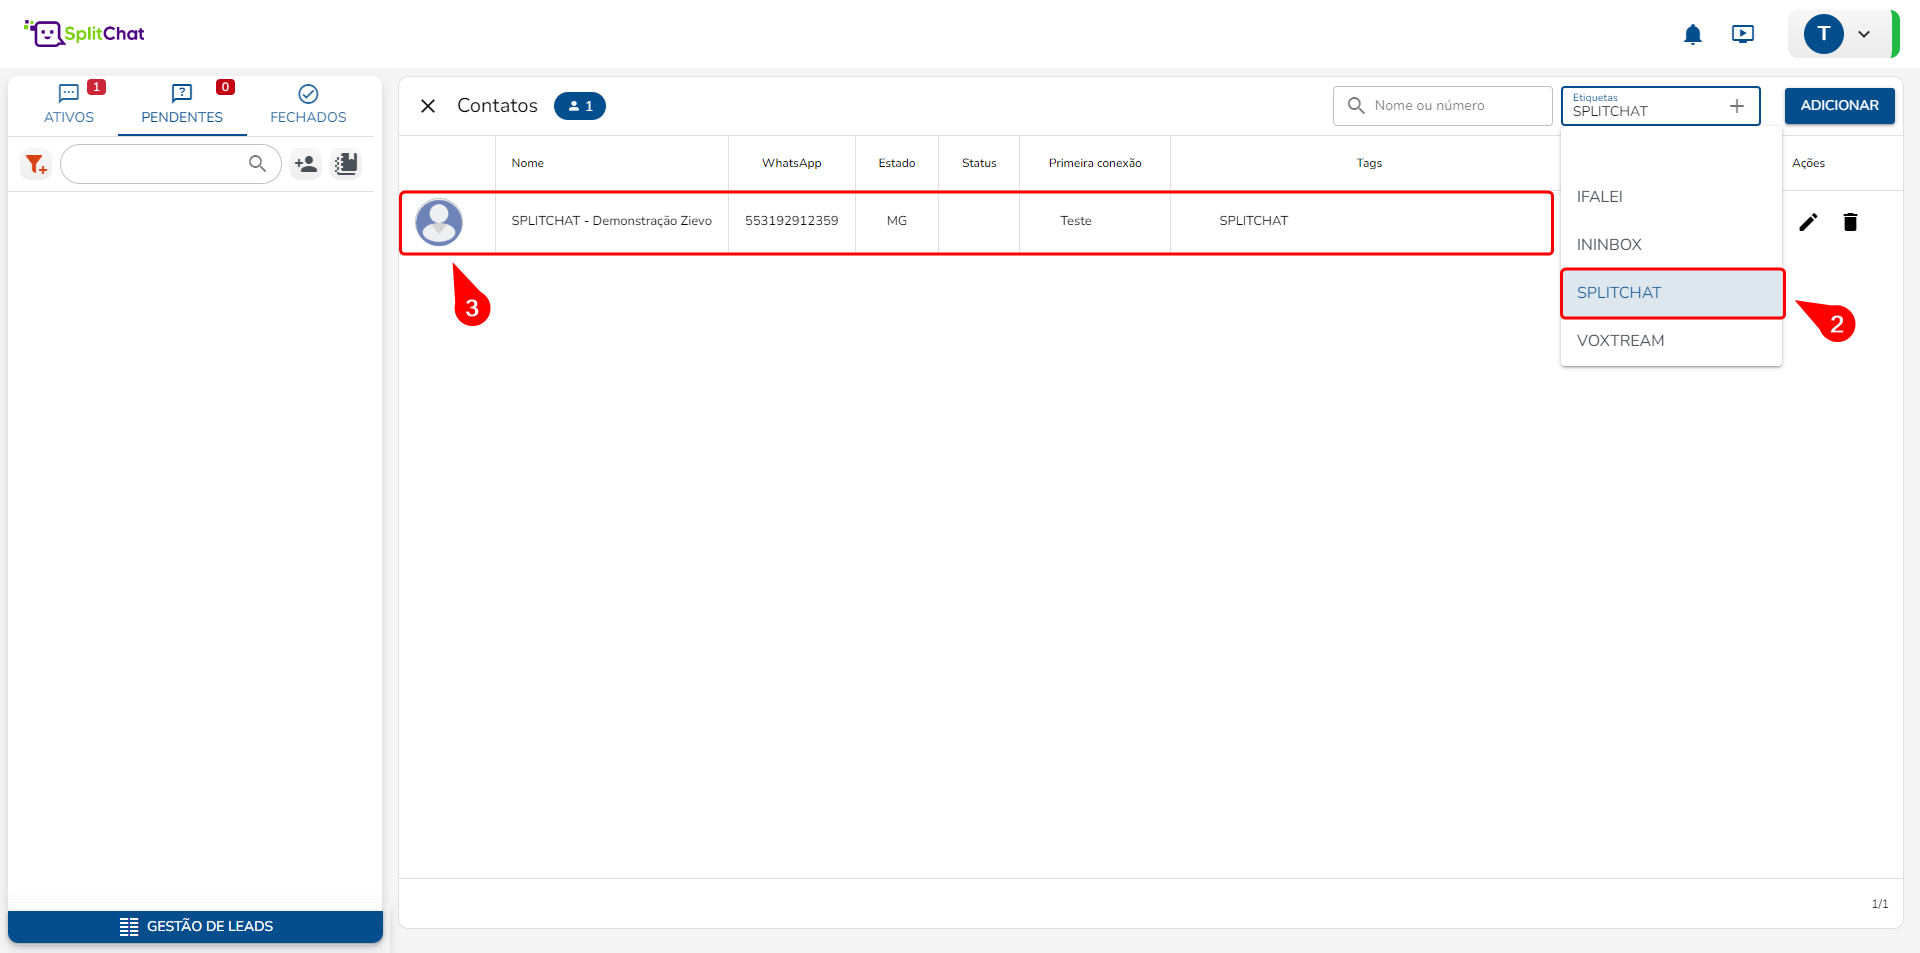This screenshot has height=953, width=1920.
Task: Open the Etiquetas SPLITCHAT dropdown
Action: tap(1660, 106)
